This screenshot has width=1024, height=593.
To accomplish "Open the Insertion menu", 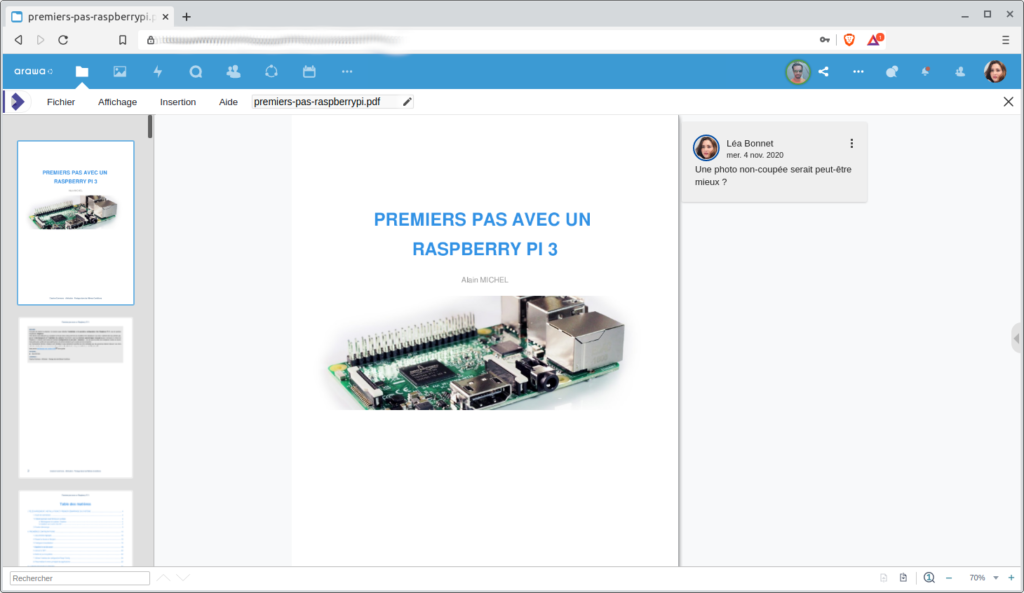I will [x=178, y=102].
